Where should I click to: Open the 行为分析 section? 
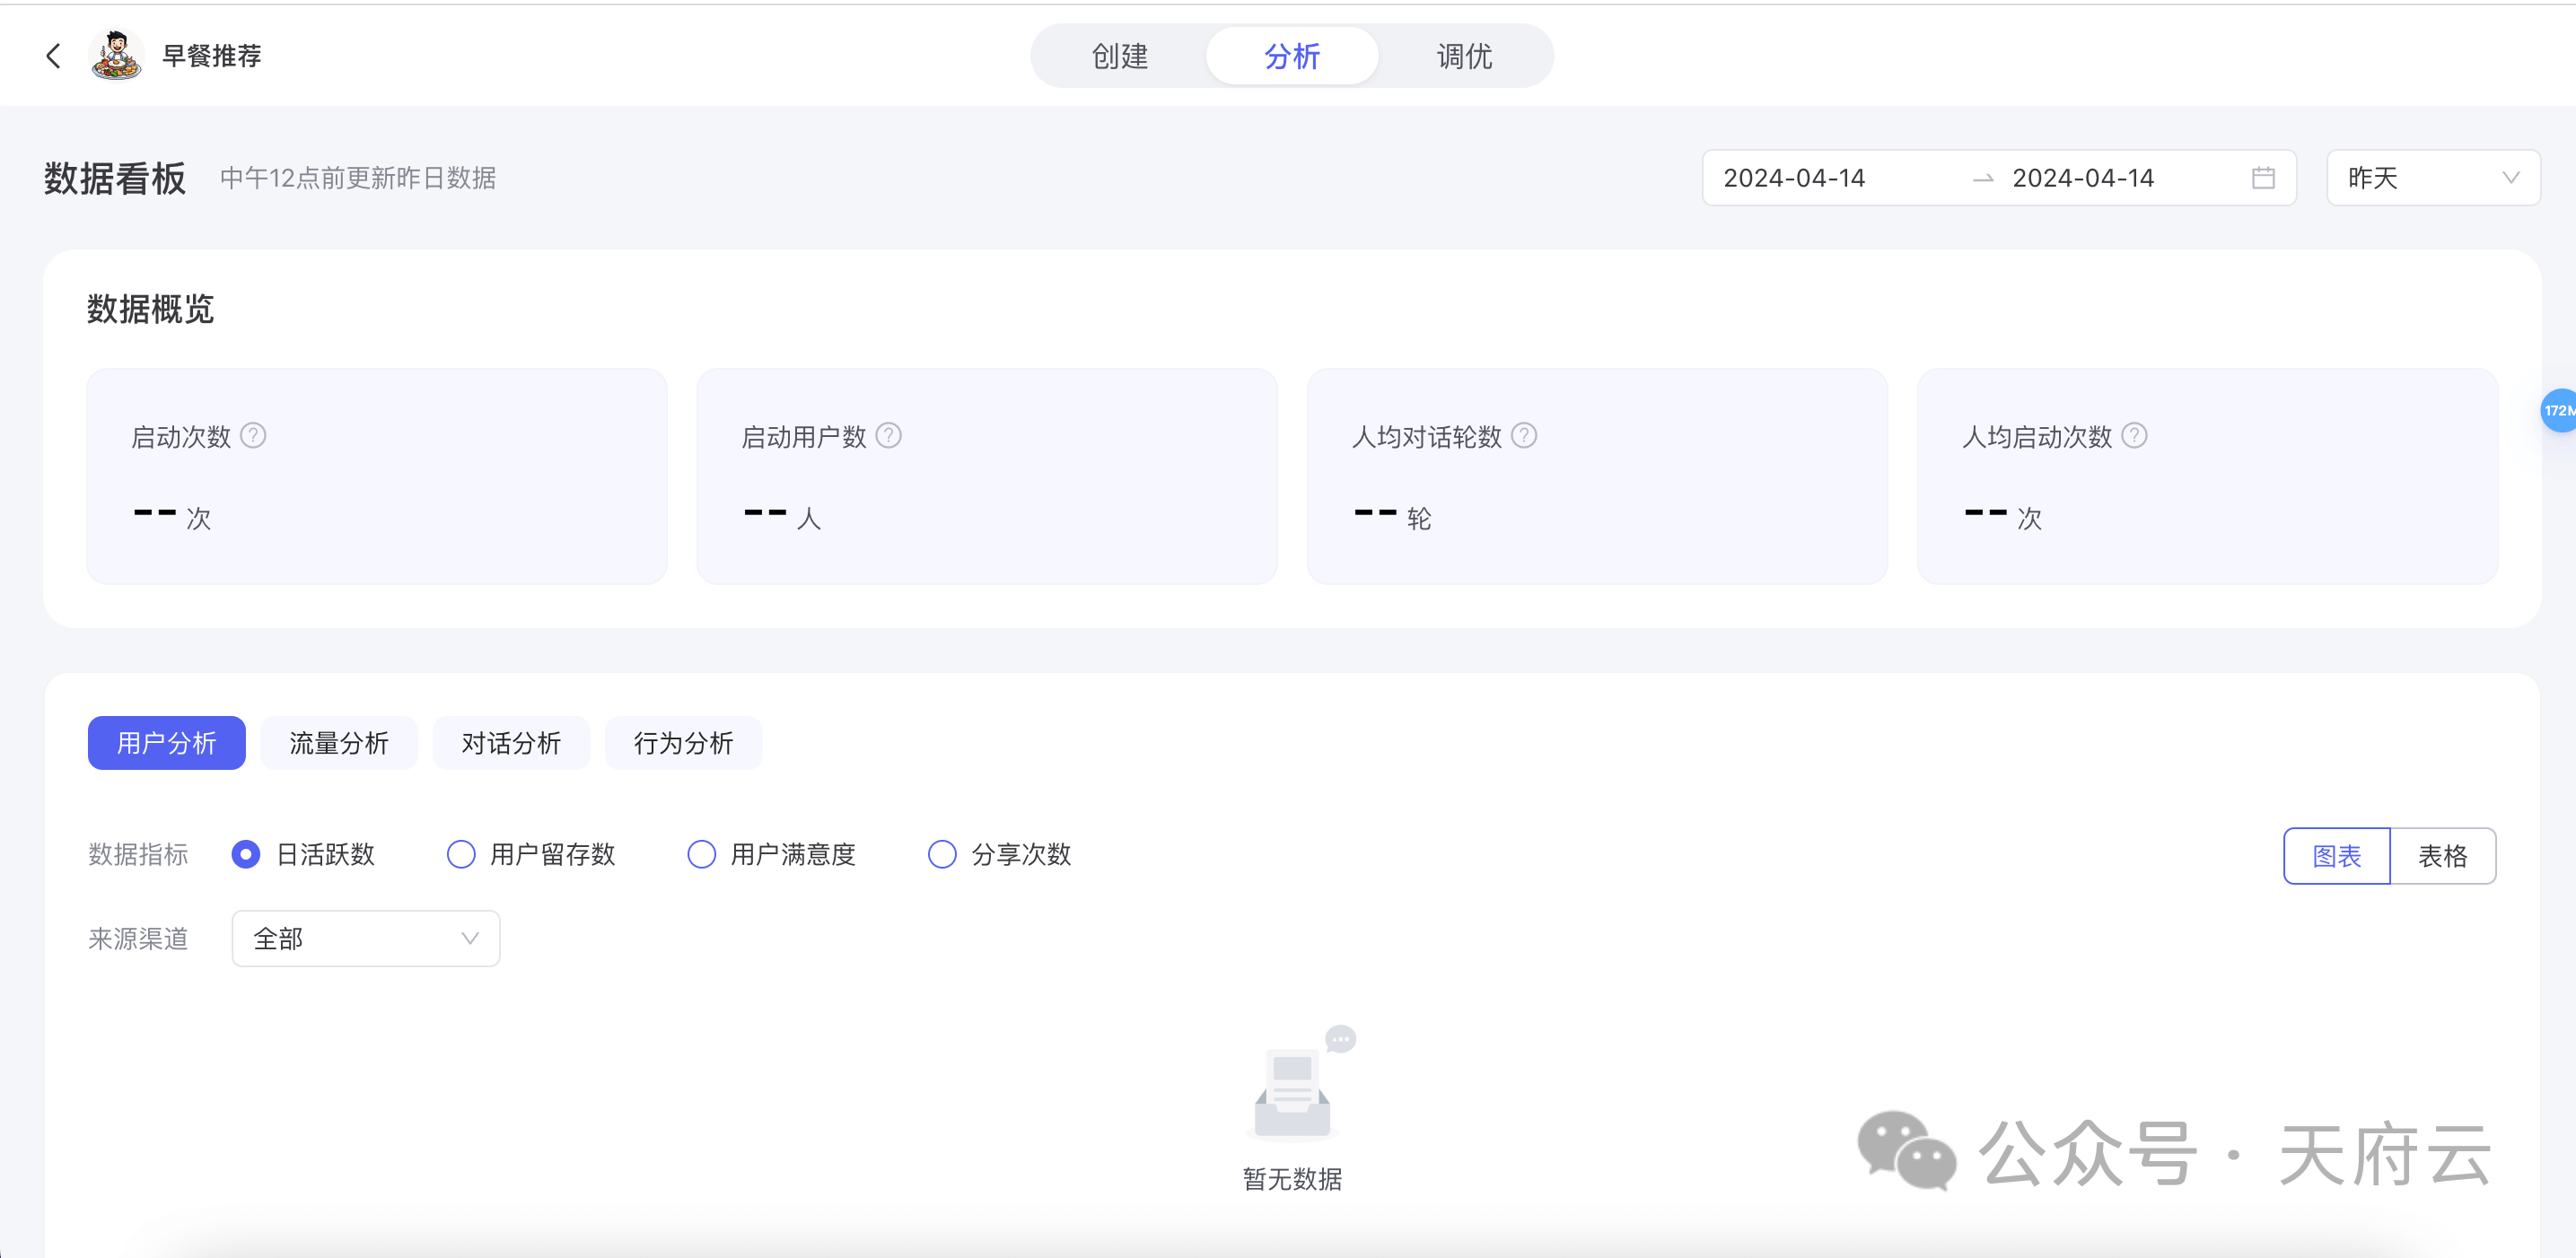click(x=683, y=743)
